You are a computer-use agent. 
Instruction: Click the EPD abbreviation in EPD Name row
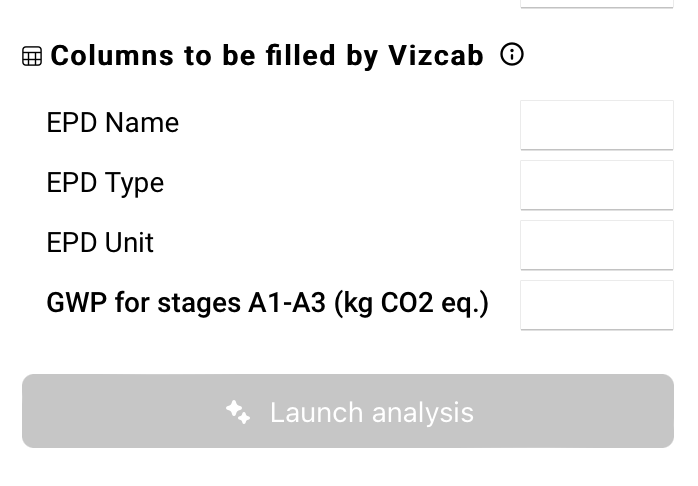coord(72,122)
